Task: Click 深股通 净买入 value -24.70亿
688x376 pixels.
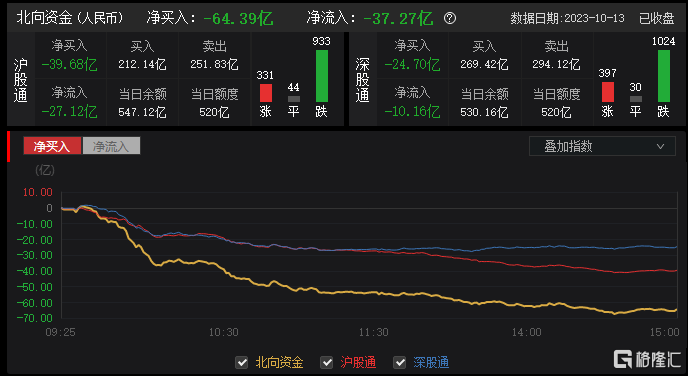Action: [412, 65]
